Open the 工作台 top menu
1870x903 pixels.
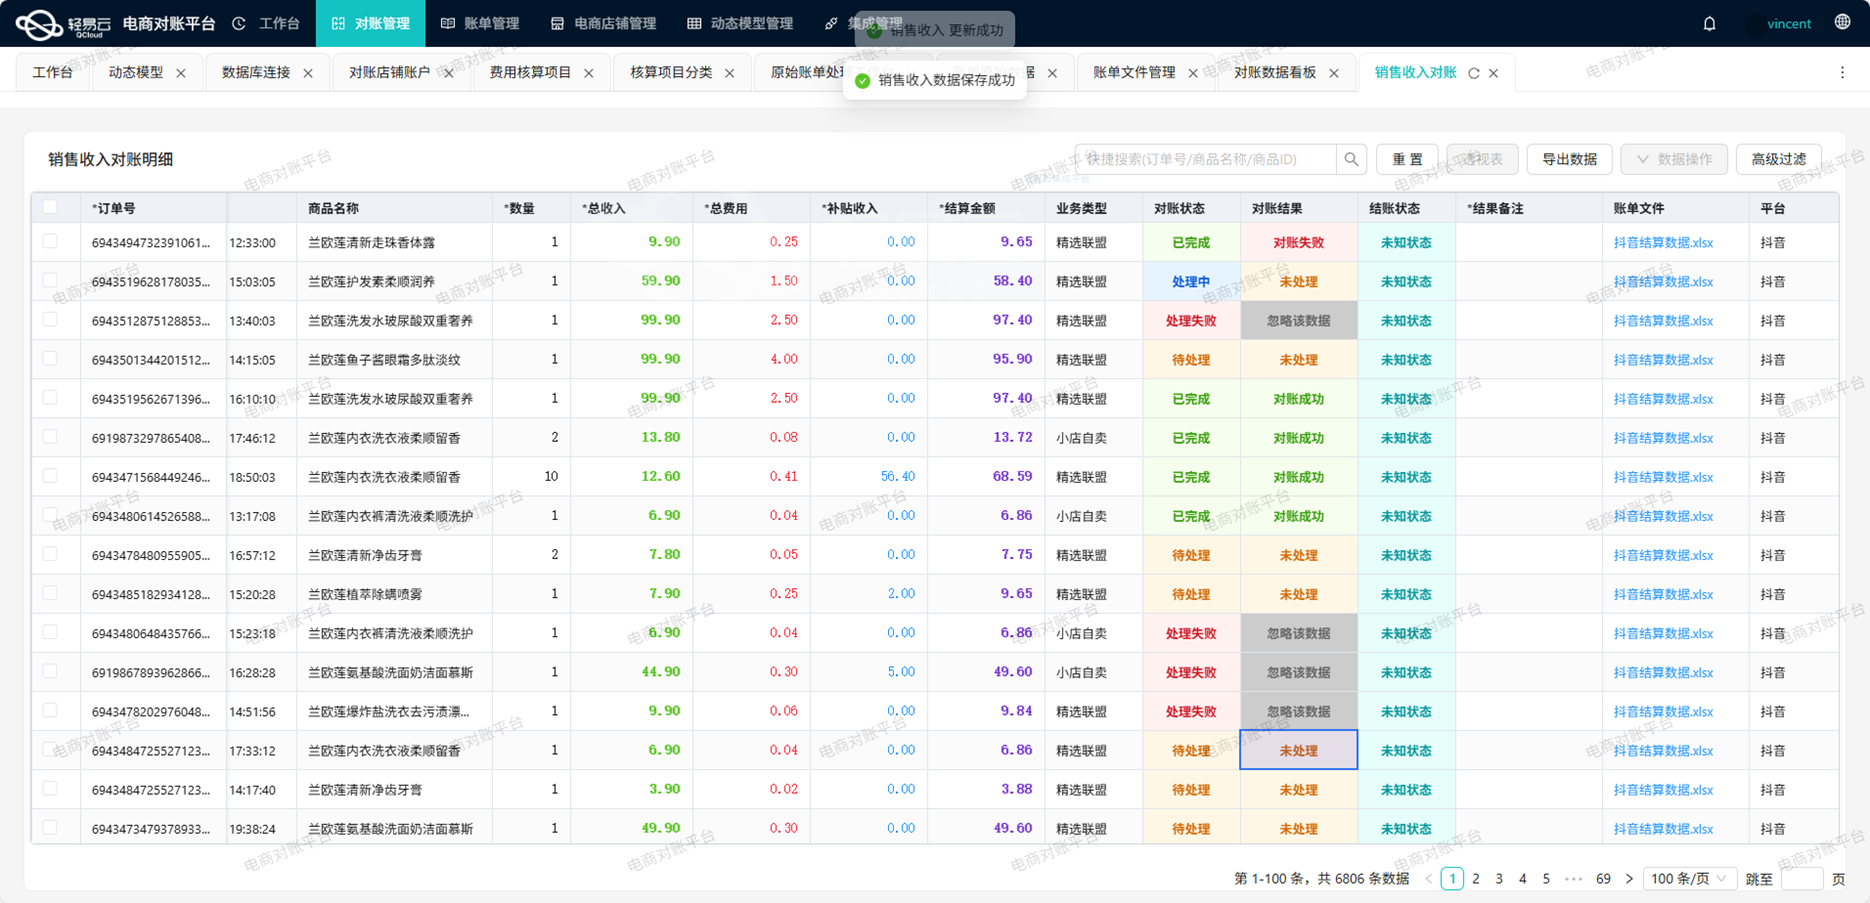click(267, 23)
